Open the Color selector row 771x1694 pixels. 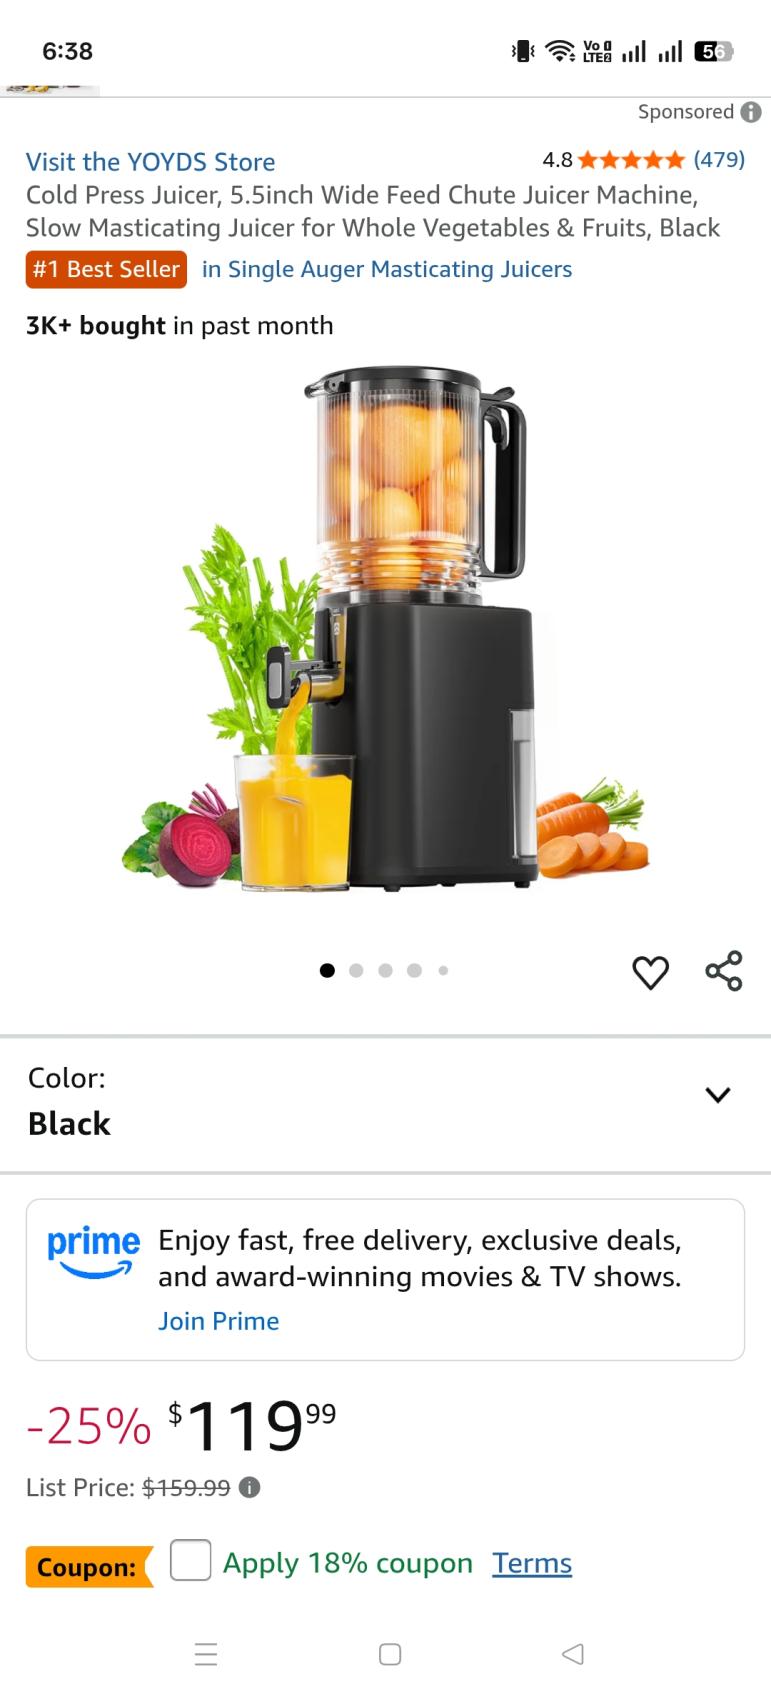point(385,1104)
